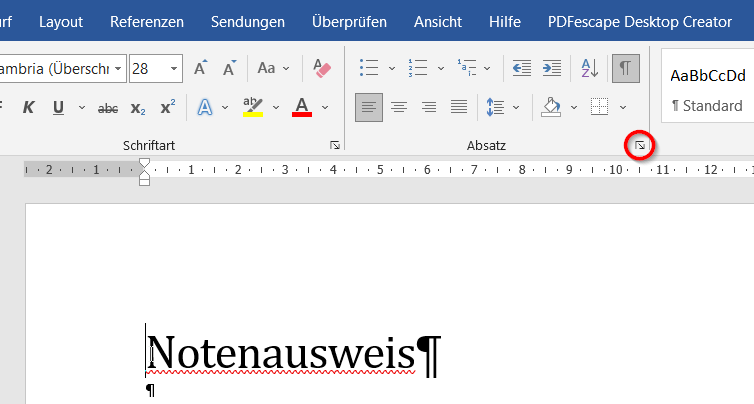Center align the paragraph text

point(399,107)
